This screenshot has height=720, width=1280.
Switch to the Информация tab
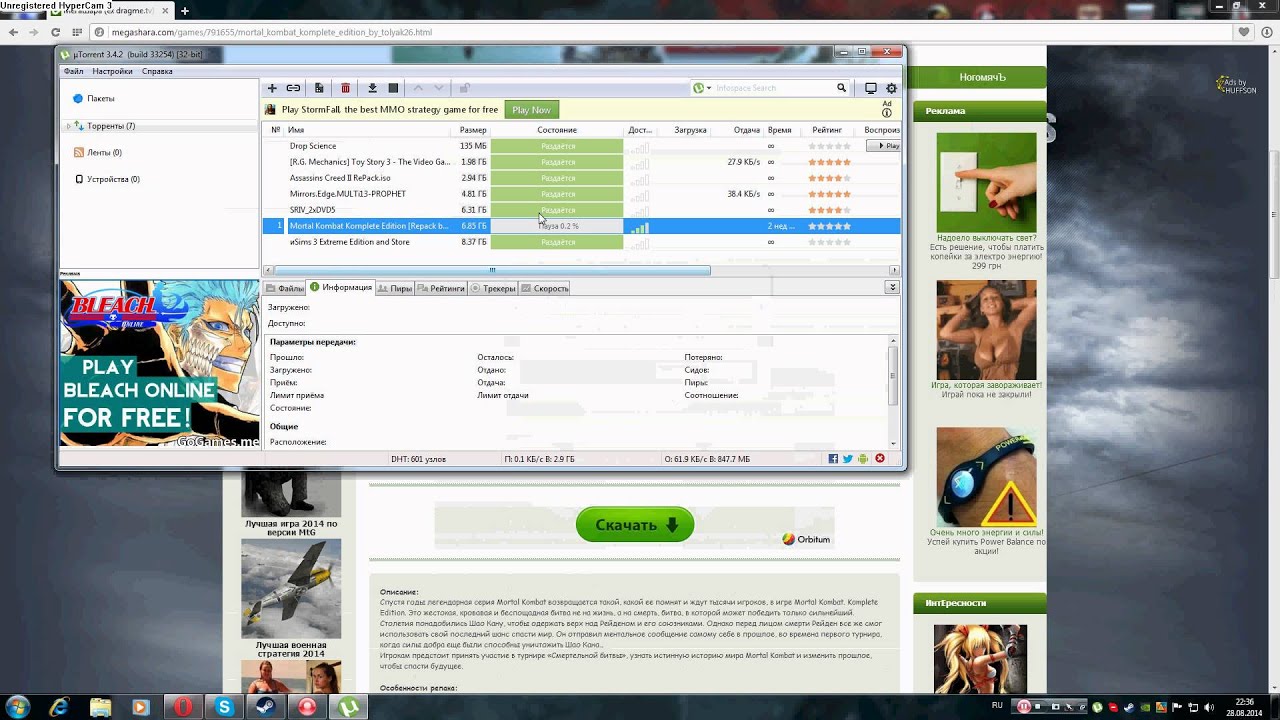tap(341, 287)
